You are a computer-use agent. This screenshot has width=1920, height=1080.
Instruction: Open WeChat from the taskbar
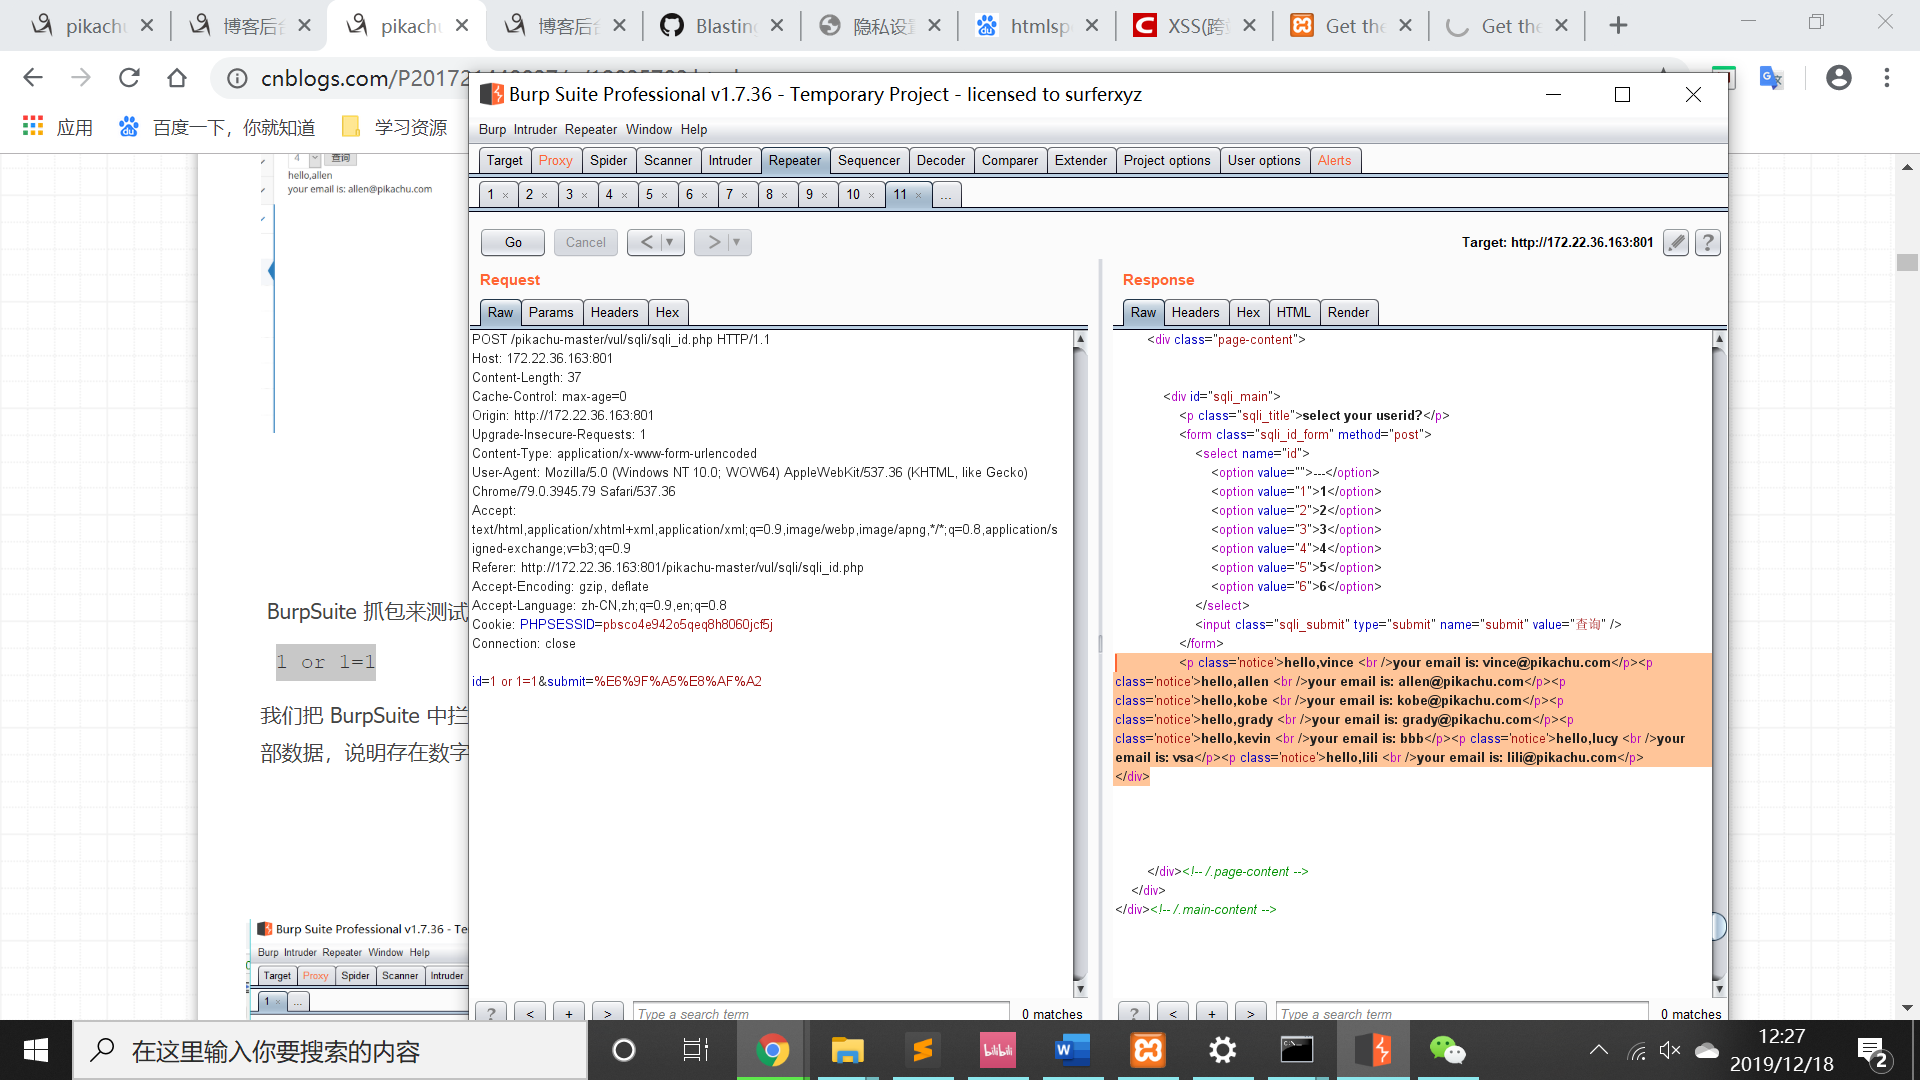pyautogui.click(x=1447, y=1050)
